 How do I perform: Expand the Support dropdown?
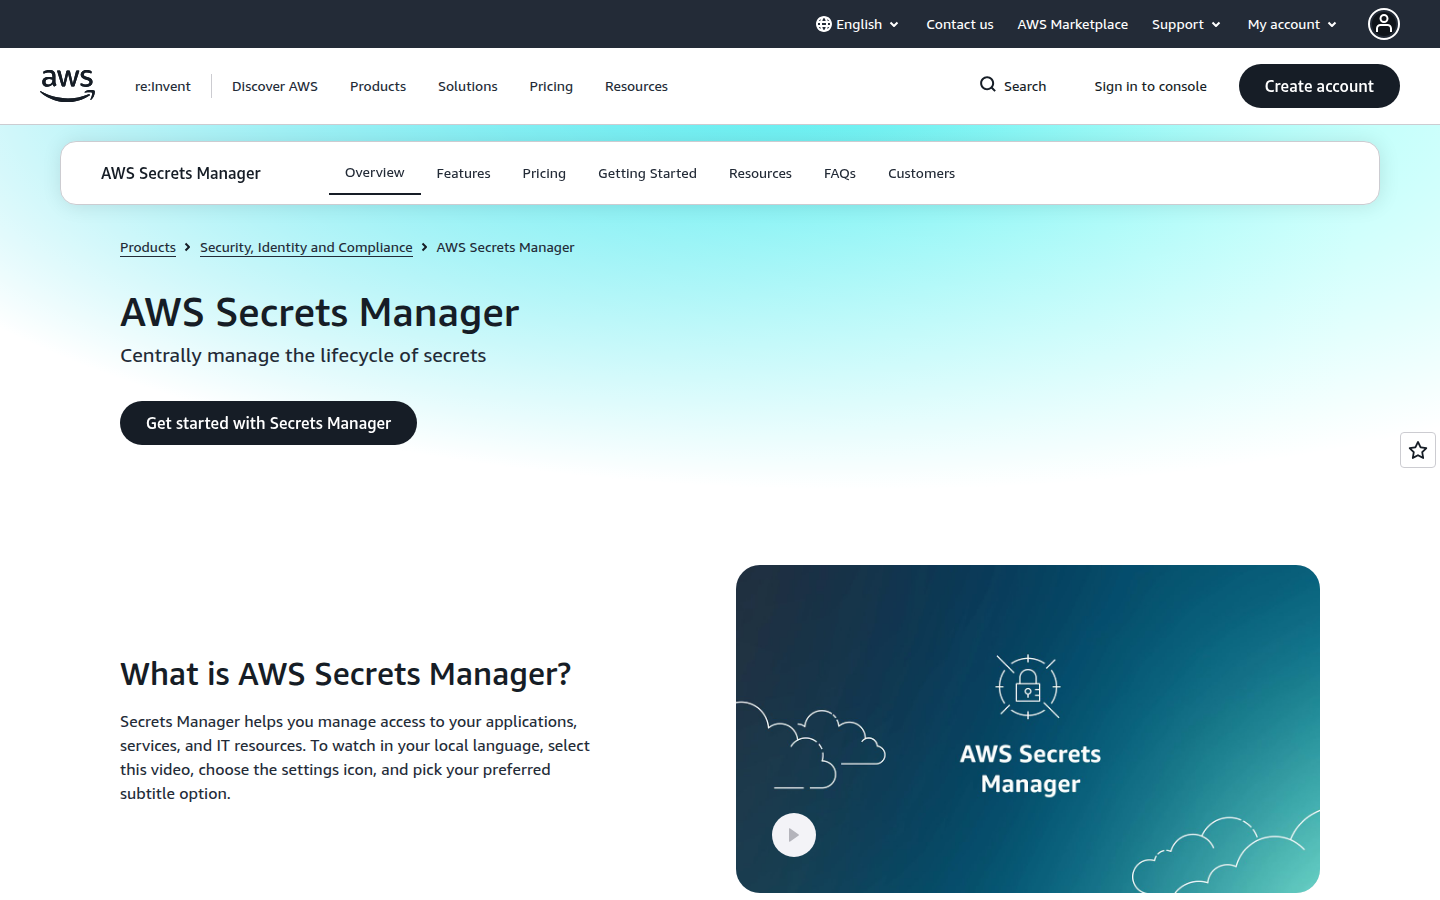pos(1186,24)
